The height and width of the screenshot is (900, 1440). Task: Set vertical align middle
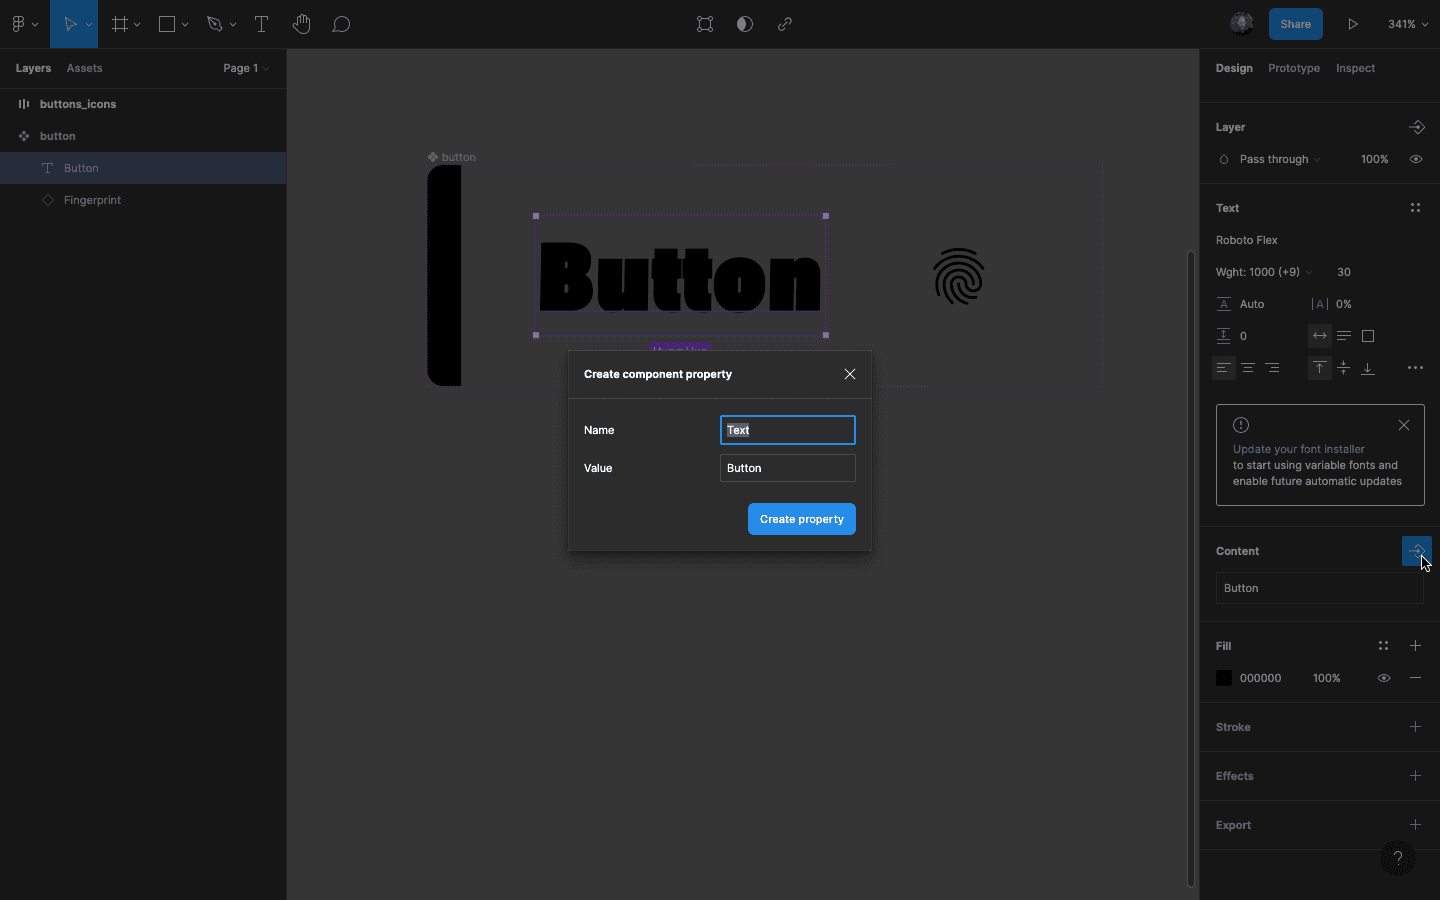pos(1344,368)
